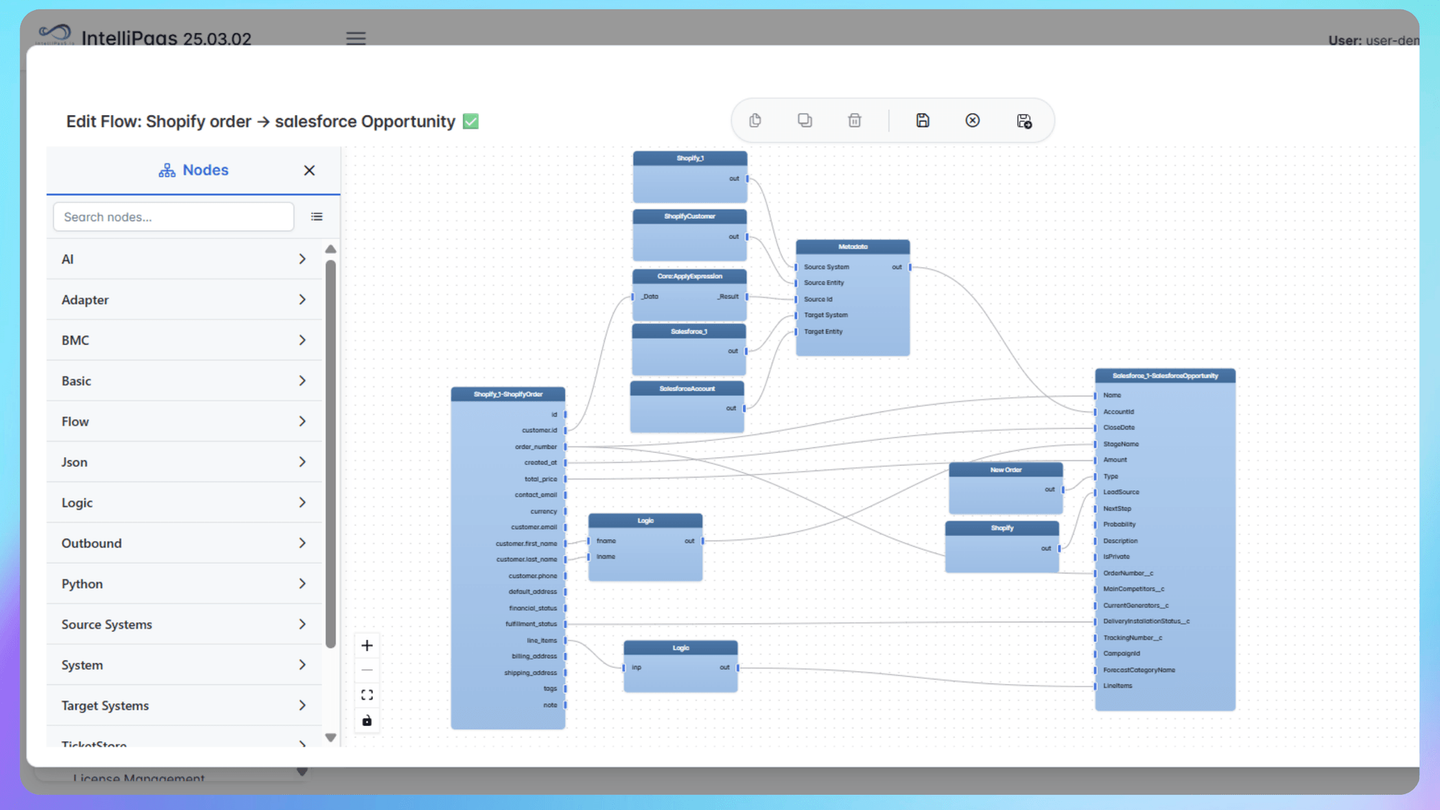1440x810 pixels.
Task: Select the Shopify_1-ShopifyOrder node header
Action: point(508,394)
